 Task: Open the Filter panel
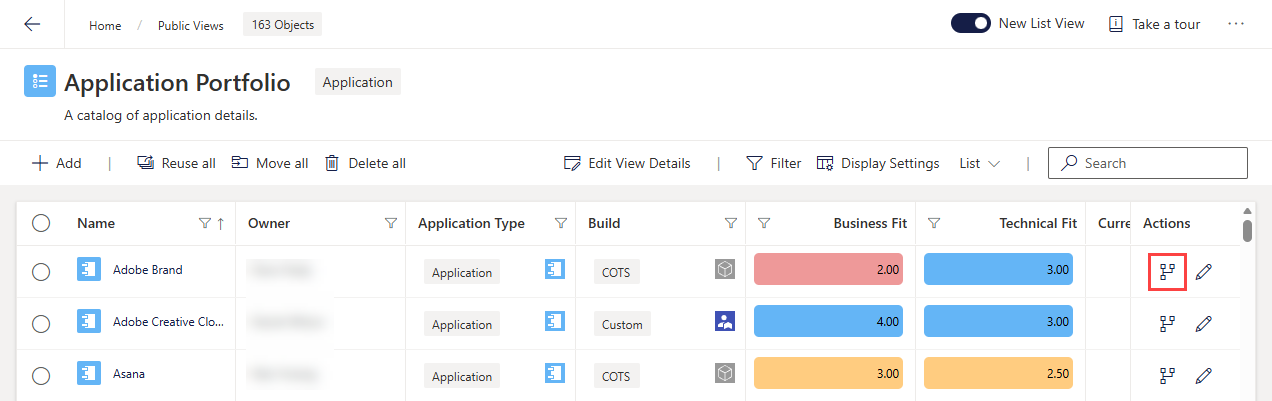(x=774, y=163)
